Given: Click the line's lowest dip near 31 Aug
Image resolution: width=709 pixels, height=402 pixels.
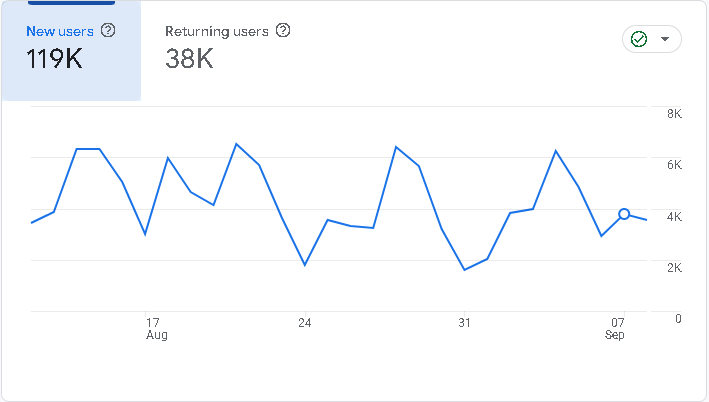Looking at the screenshot, I should [x=465, y=270].
